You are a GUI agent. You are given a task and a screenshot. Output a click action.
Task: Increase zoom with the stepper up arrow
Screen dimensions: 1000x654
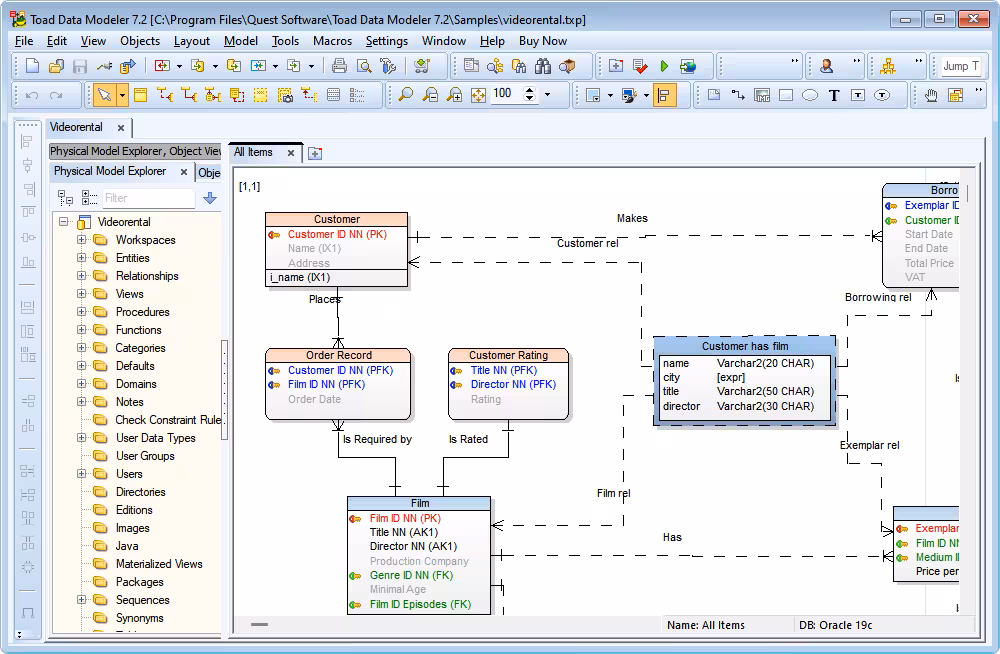point(529,91)
